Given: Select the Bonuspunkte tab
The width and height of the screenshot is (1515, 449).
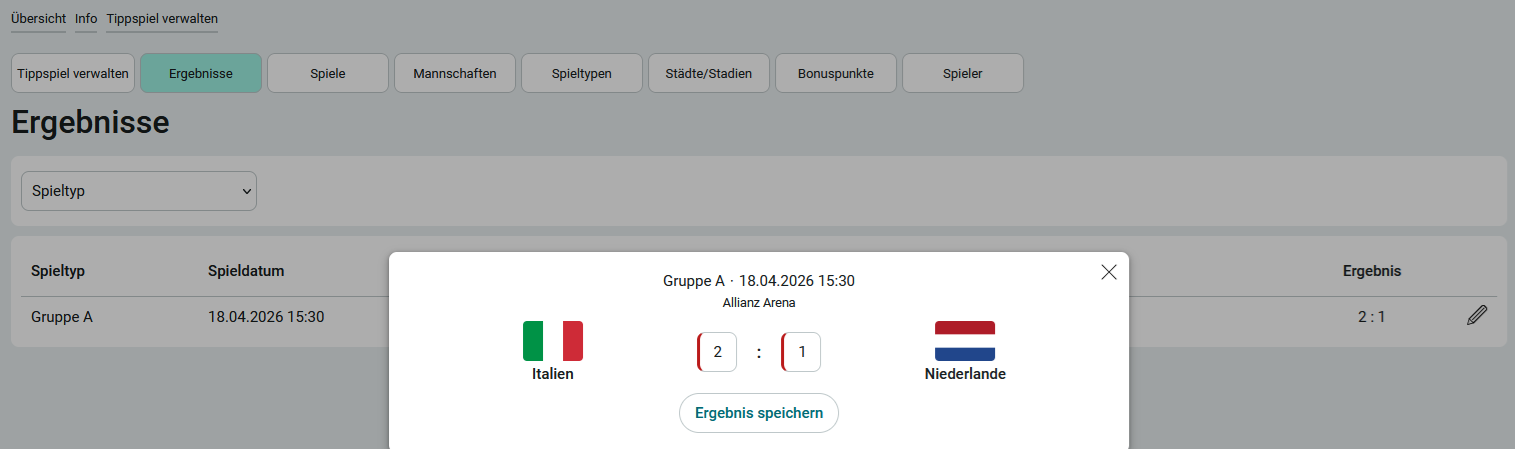Looking at the screenshot, I should (x=836, y=73).
